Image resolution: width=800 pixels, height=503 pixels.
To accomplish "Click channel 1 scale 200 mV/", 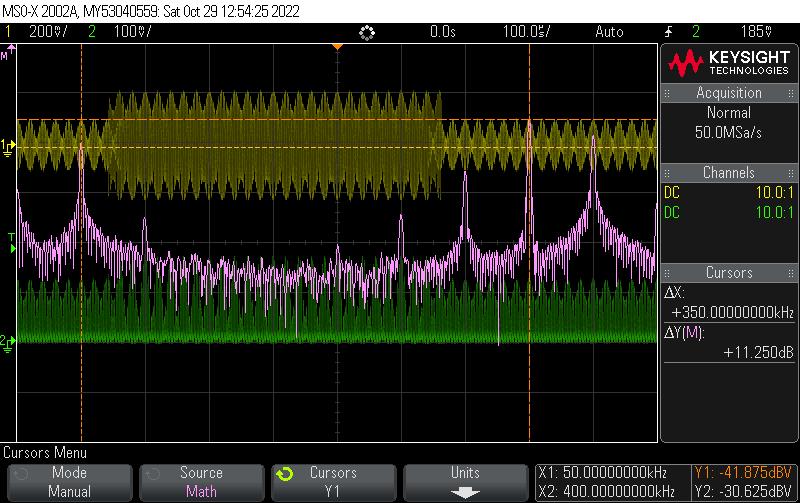I will [x=48, y=32].
